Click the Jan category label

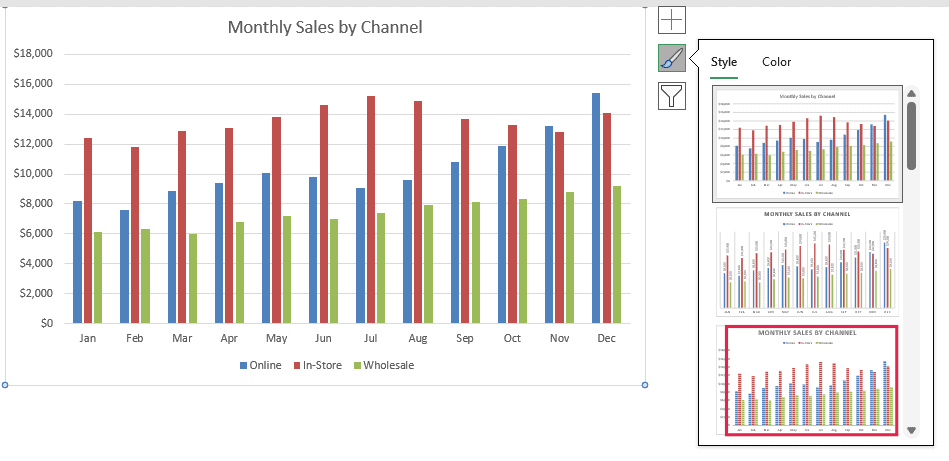(88, 338)
